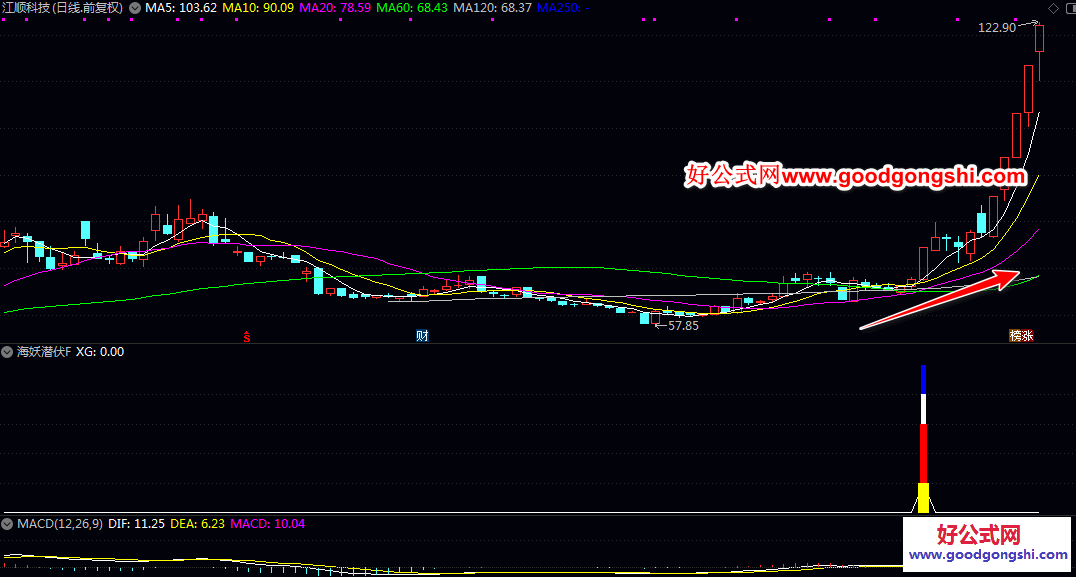Viewport: 1076px width, 577px height.
Task: Click the MACD: 10.04 value
Action: 268,524
